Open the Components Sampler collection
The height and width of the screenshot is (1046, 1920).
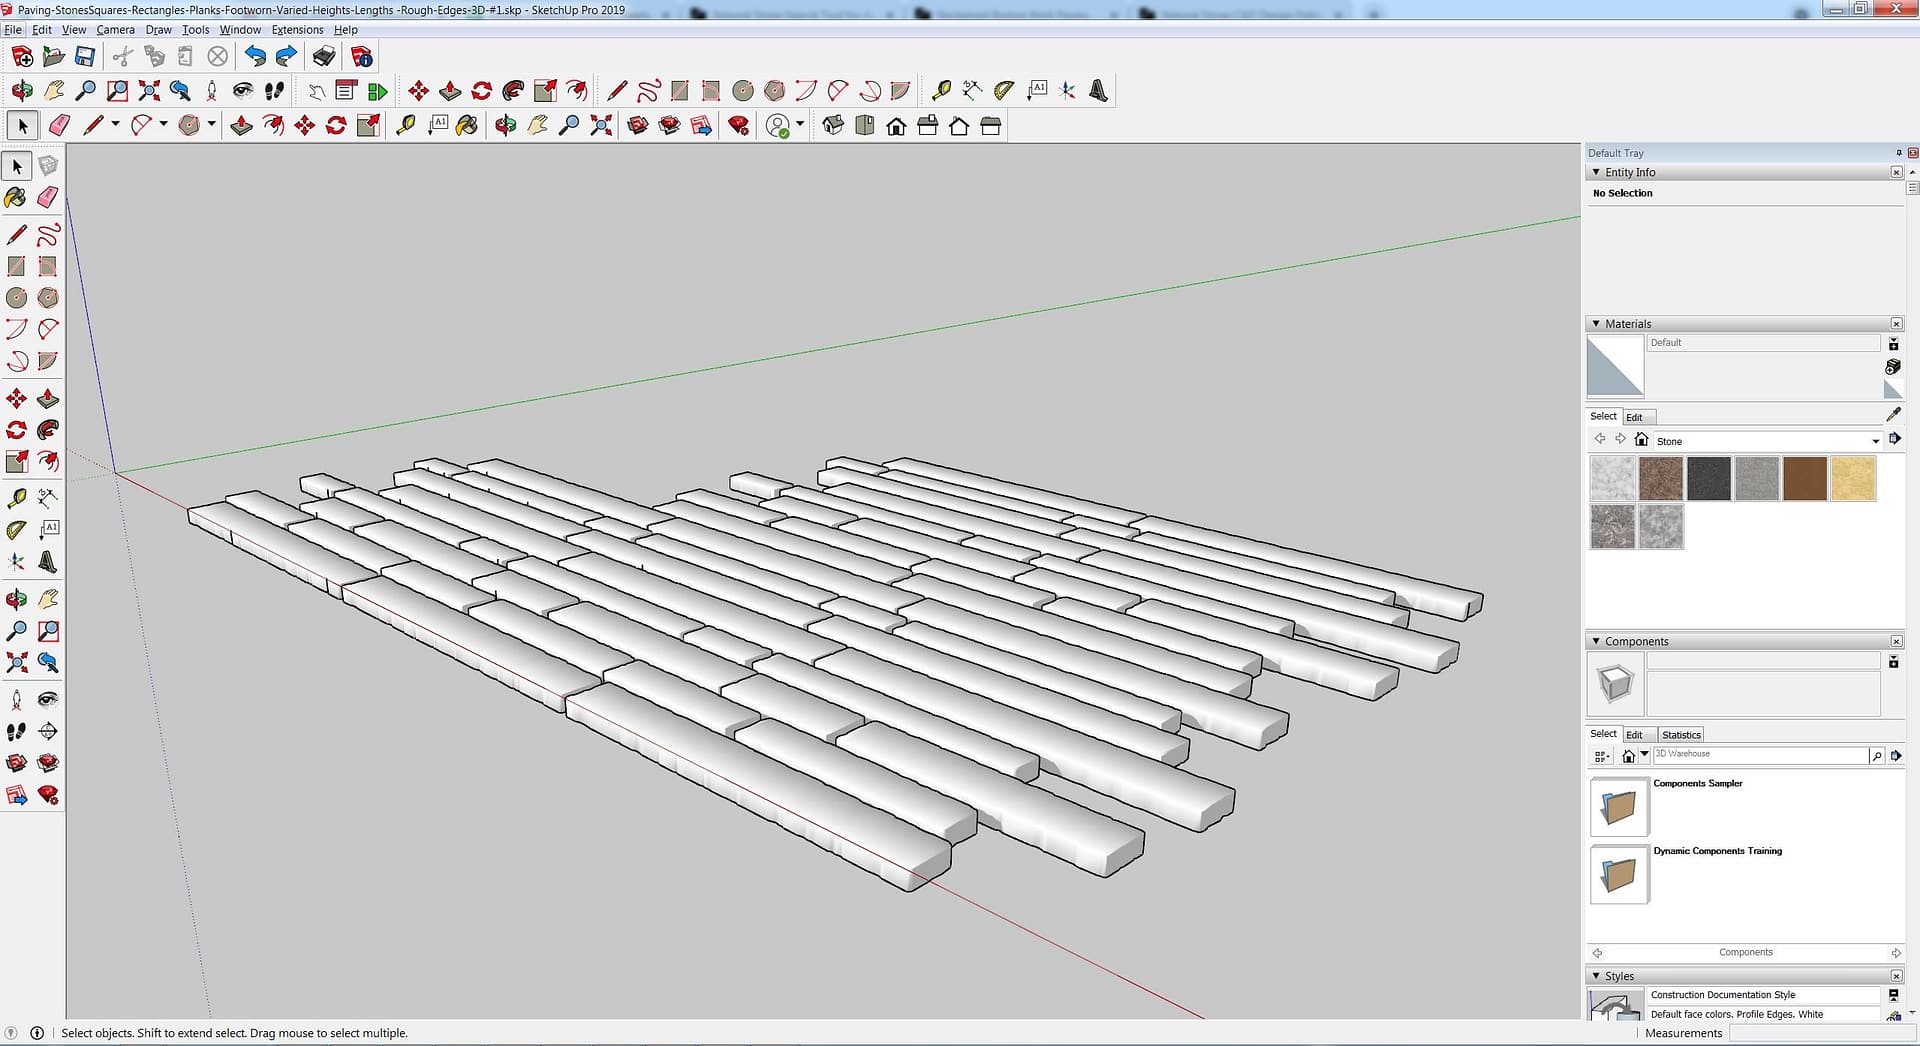tap(1618, 807)
